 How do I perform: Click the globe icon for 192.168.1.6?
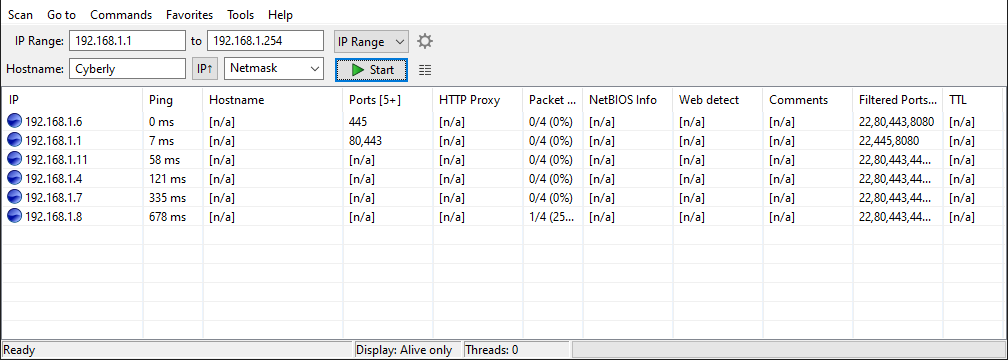[14, 122]
